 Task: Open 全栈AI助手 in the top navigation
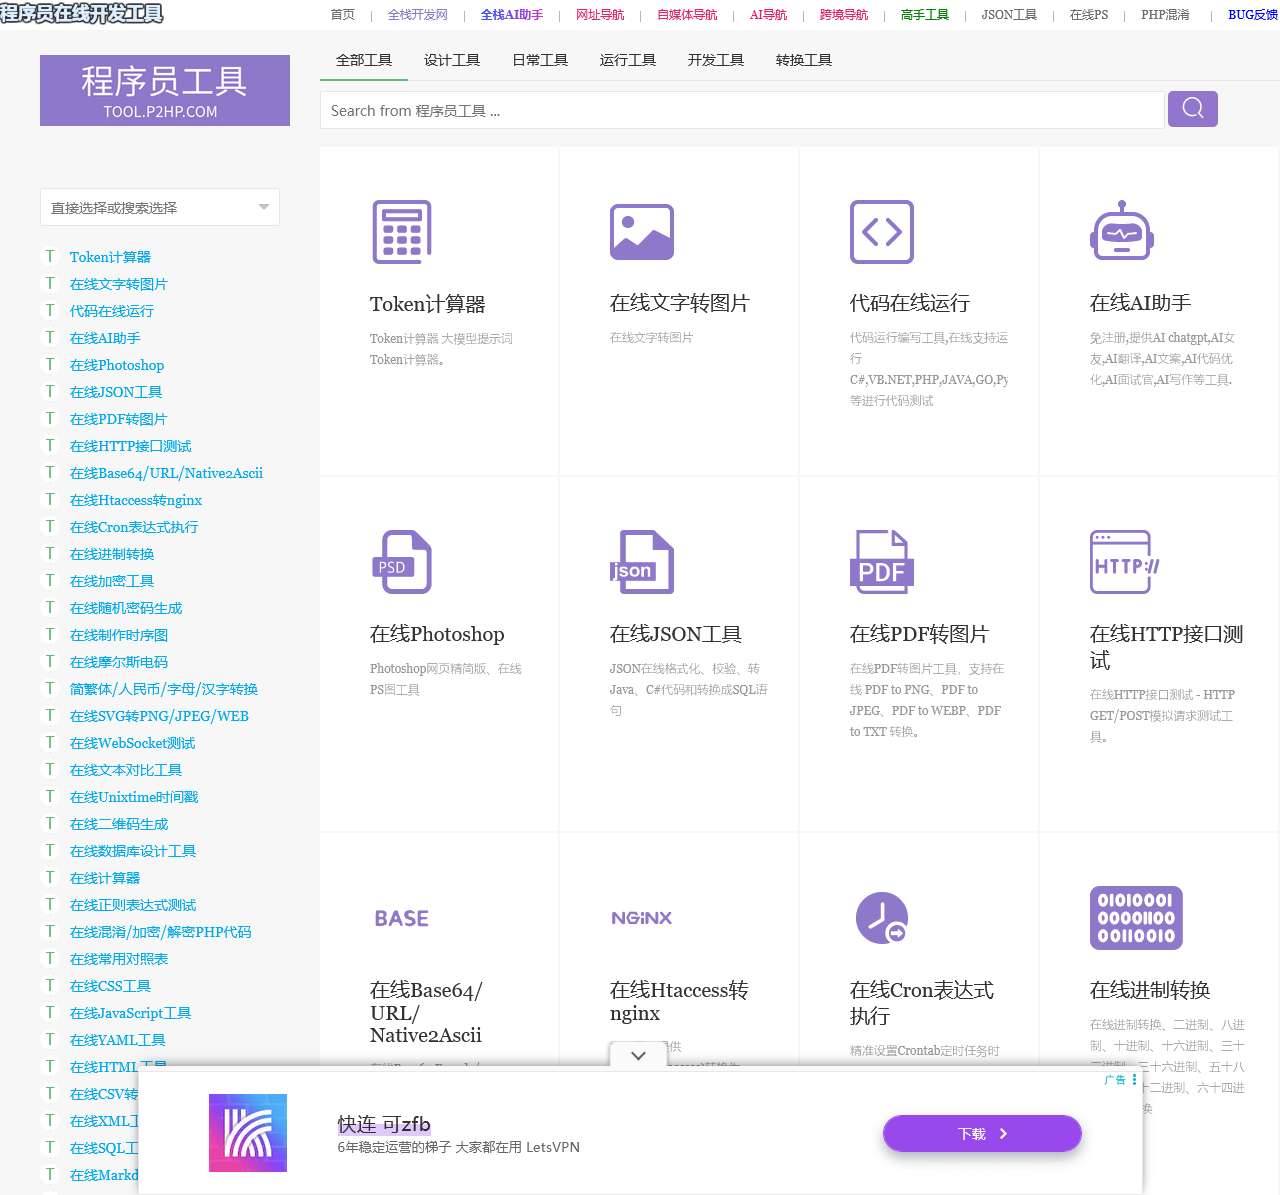click(x=512, y=15)
